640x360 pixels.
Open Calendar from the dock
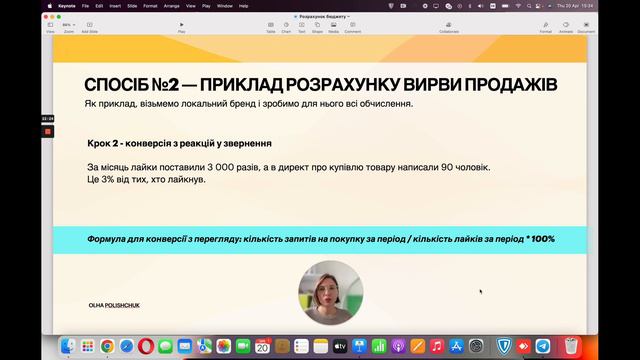point(262,347)
